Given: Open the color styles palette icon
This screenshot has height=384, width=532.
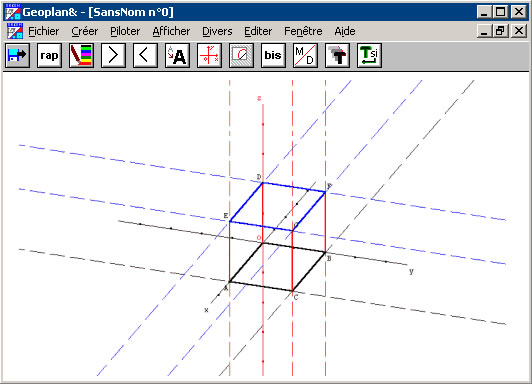Looking at the screenshot, I should pos(81,55).
